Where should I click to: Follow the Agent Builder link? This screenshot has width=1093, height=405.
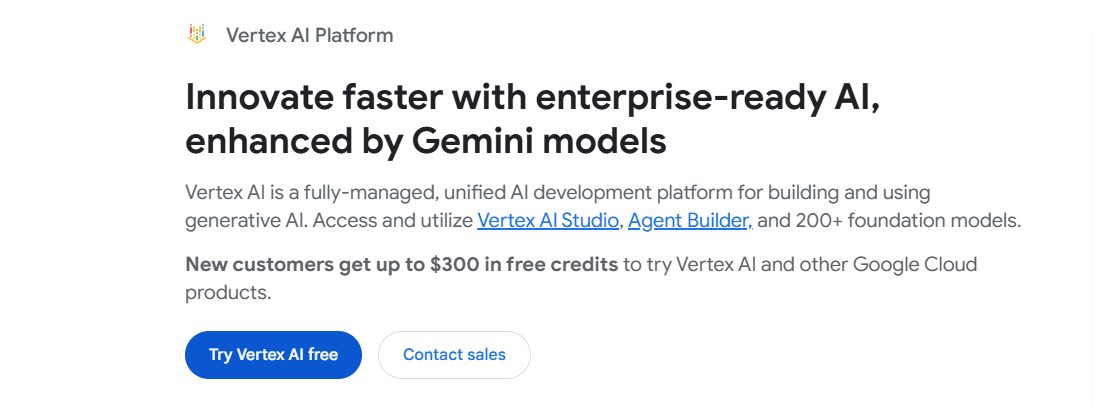(690, 220)
